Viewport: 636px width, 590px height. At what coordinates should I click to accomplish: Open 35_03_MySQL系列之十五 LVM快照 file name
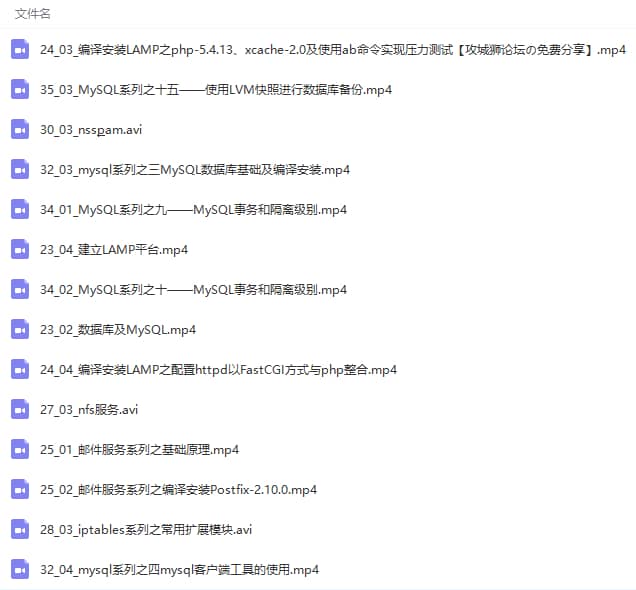coord(216,90)
